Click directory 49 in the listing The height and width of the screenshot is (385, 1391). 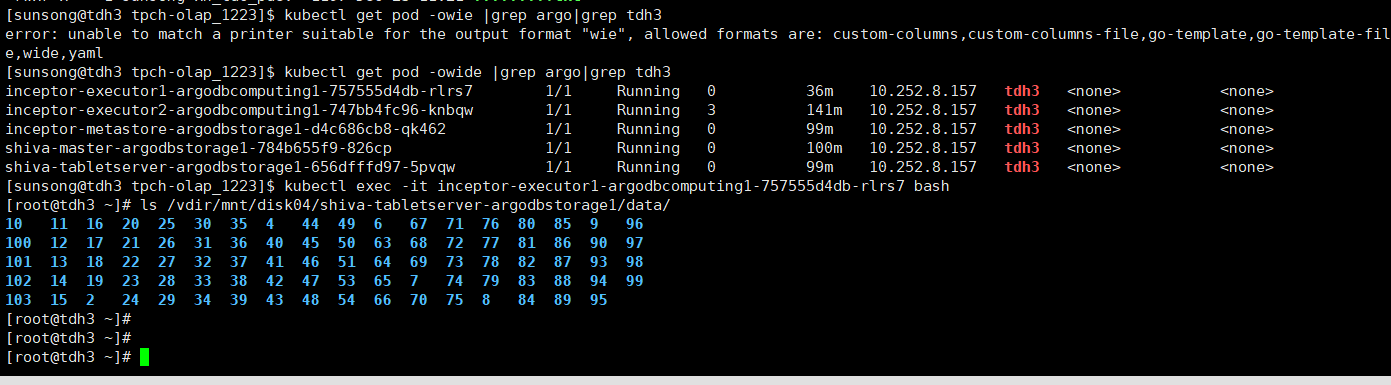[x=347, y=224]
